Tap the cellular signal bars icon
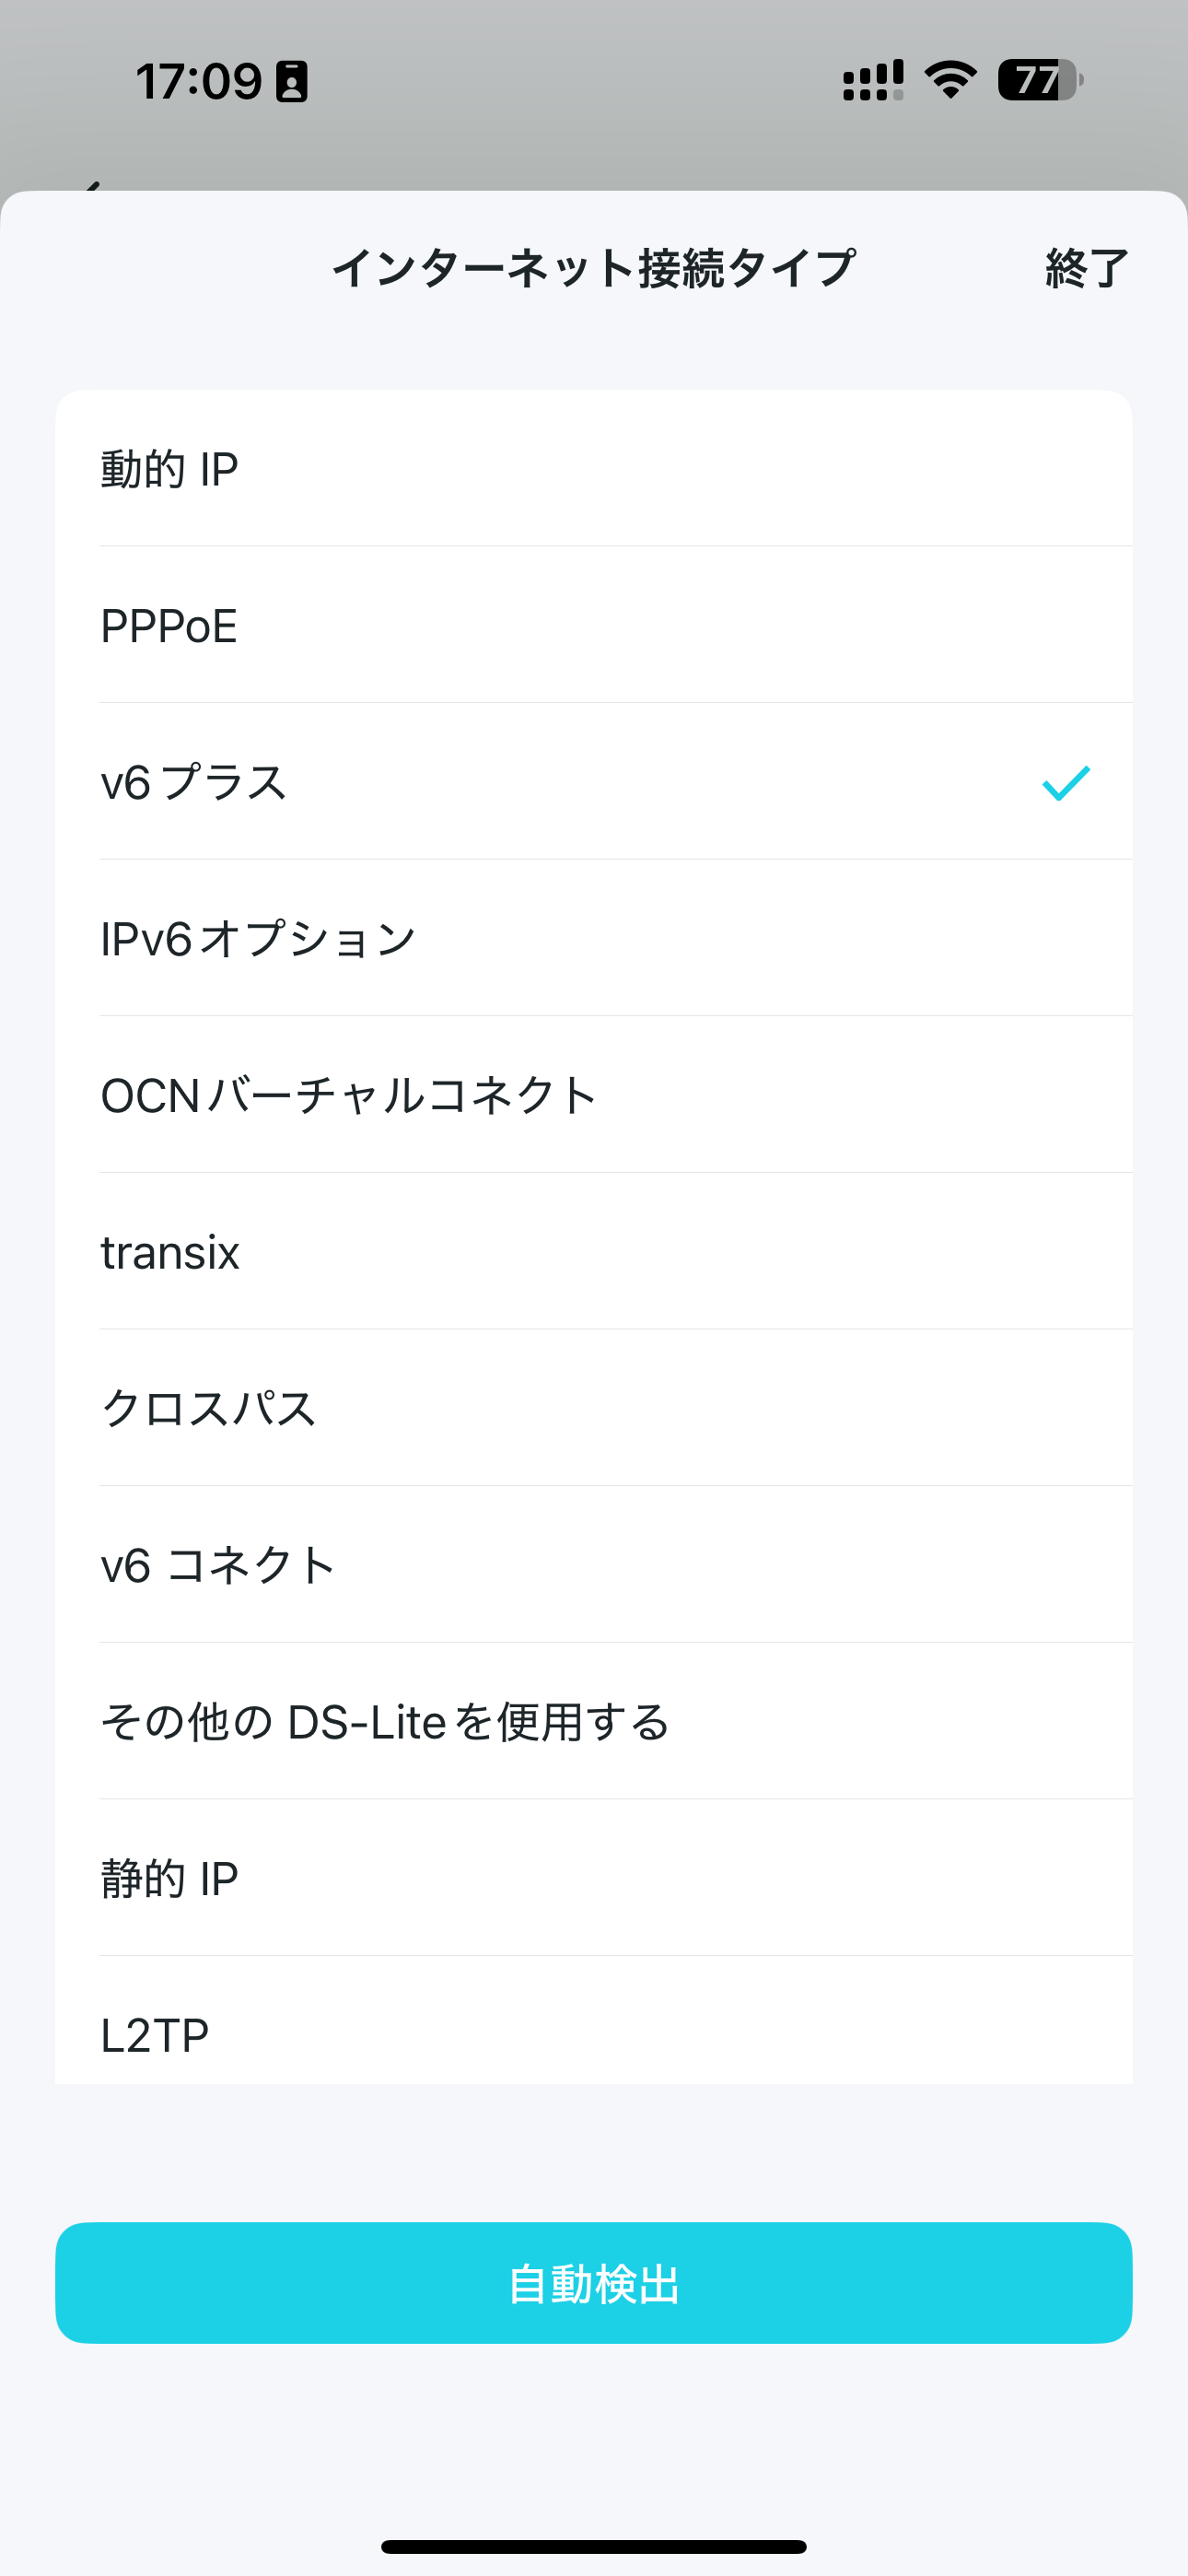Screen dimensions: 1188x2576 [x=873, y=80]
